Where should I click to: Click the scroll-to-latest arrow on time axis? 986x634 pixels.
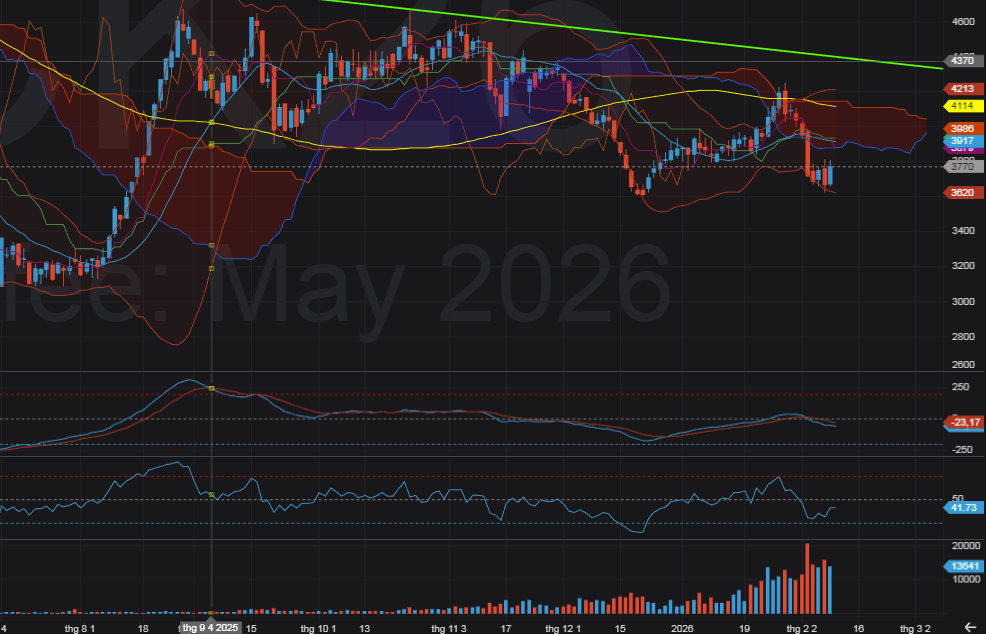(x=969, y=626)
